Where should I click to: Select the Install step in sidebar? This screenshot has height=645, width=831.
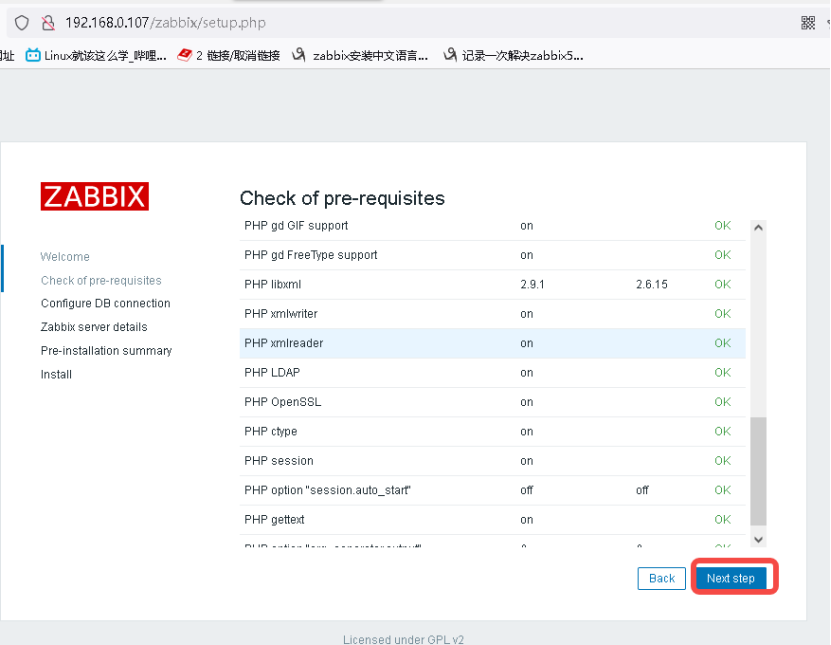point(56,375)
